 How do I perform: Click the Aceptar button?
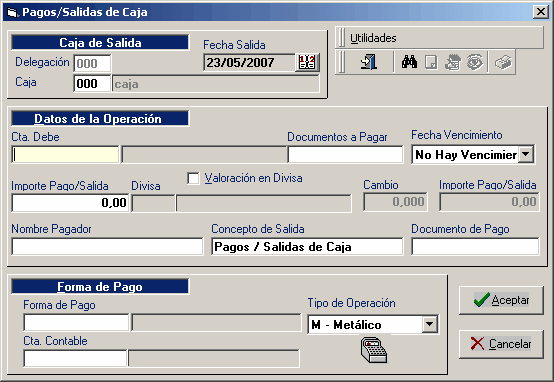(x=501, y=300)
